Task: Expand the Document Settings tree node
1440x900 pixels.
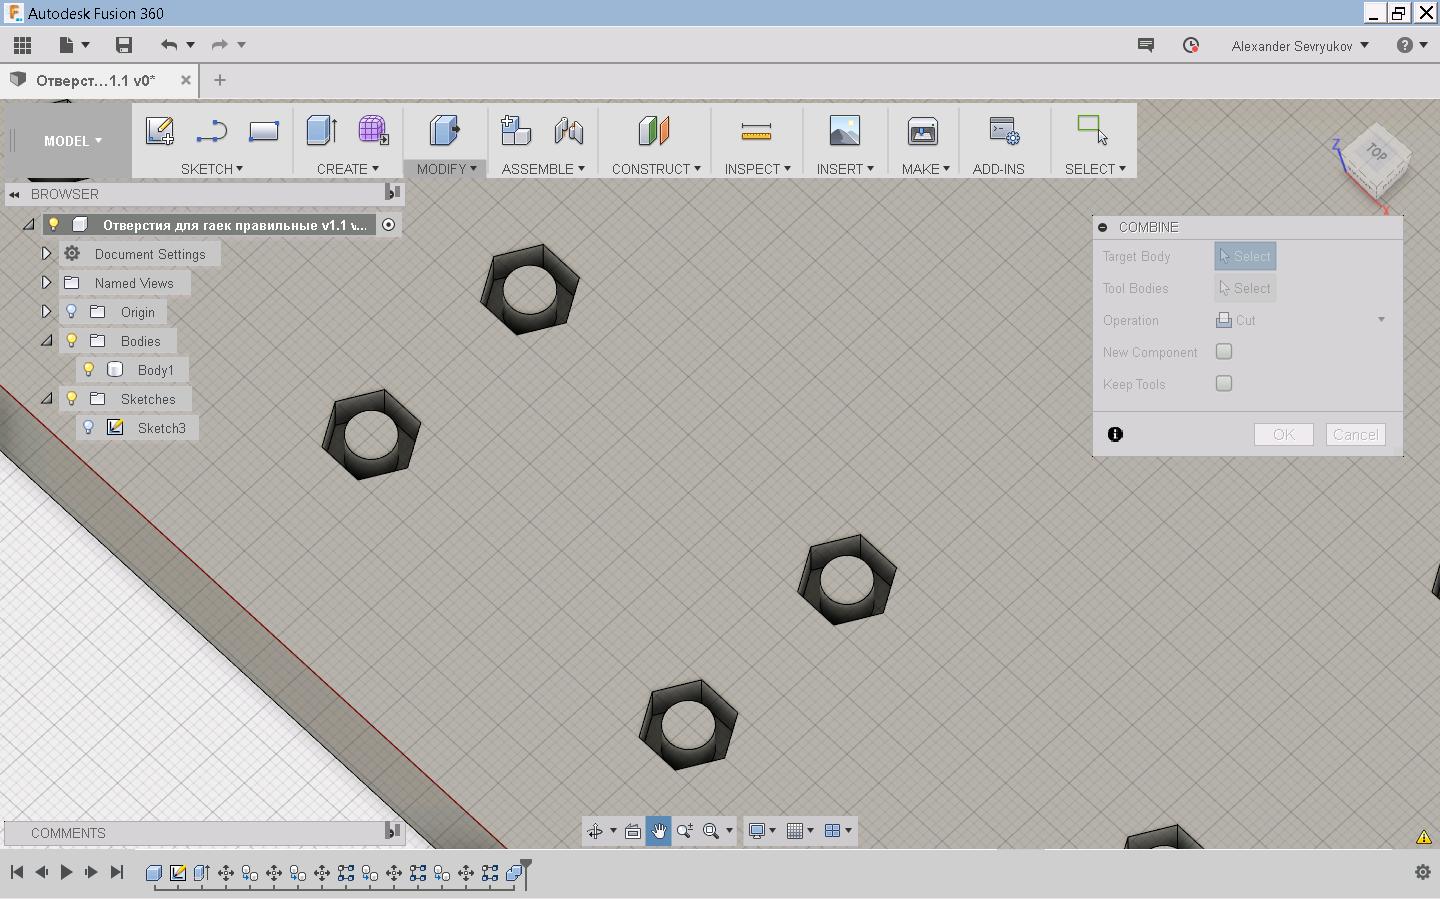Action: coord(46,254)
